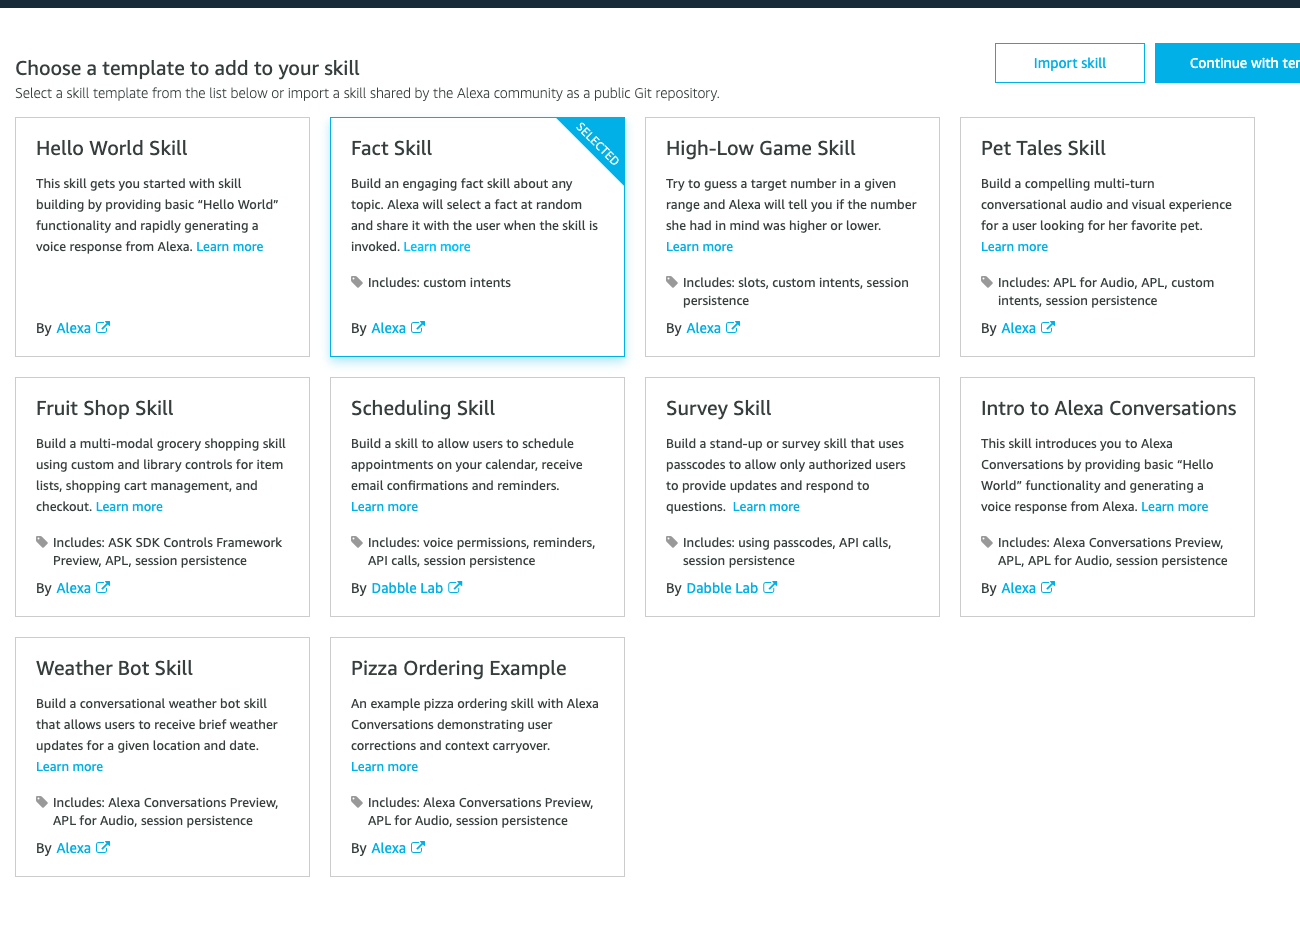Click tag icon in Pet Tales Skill card
The width and height of the screenshot is (1300, 950).
[x=987, y=282]
